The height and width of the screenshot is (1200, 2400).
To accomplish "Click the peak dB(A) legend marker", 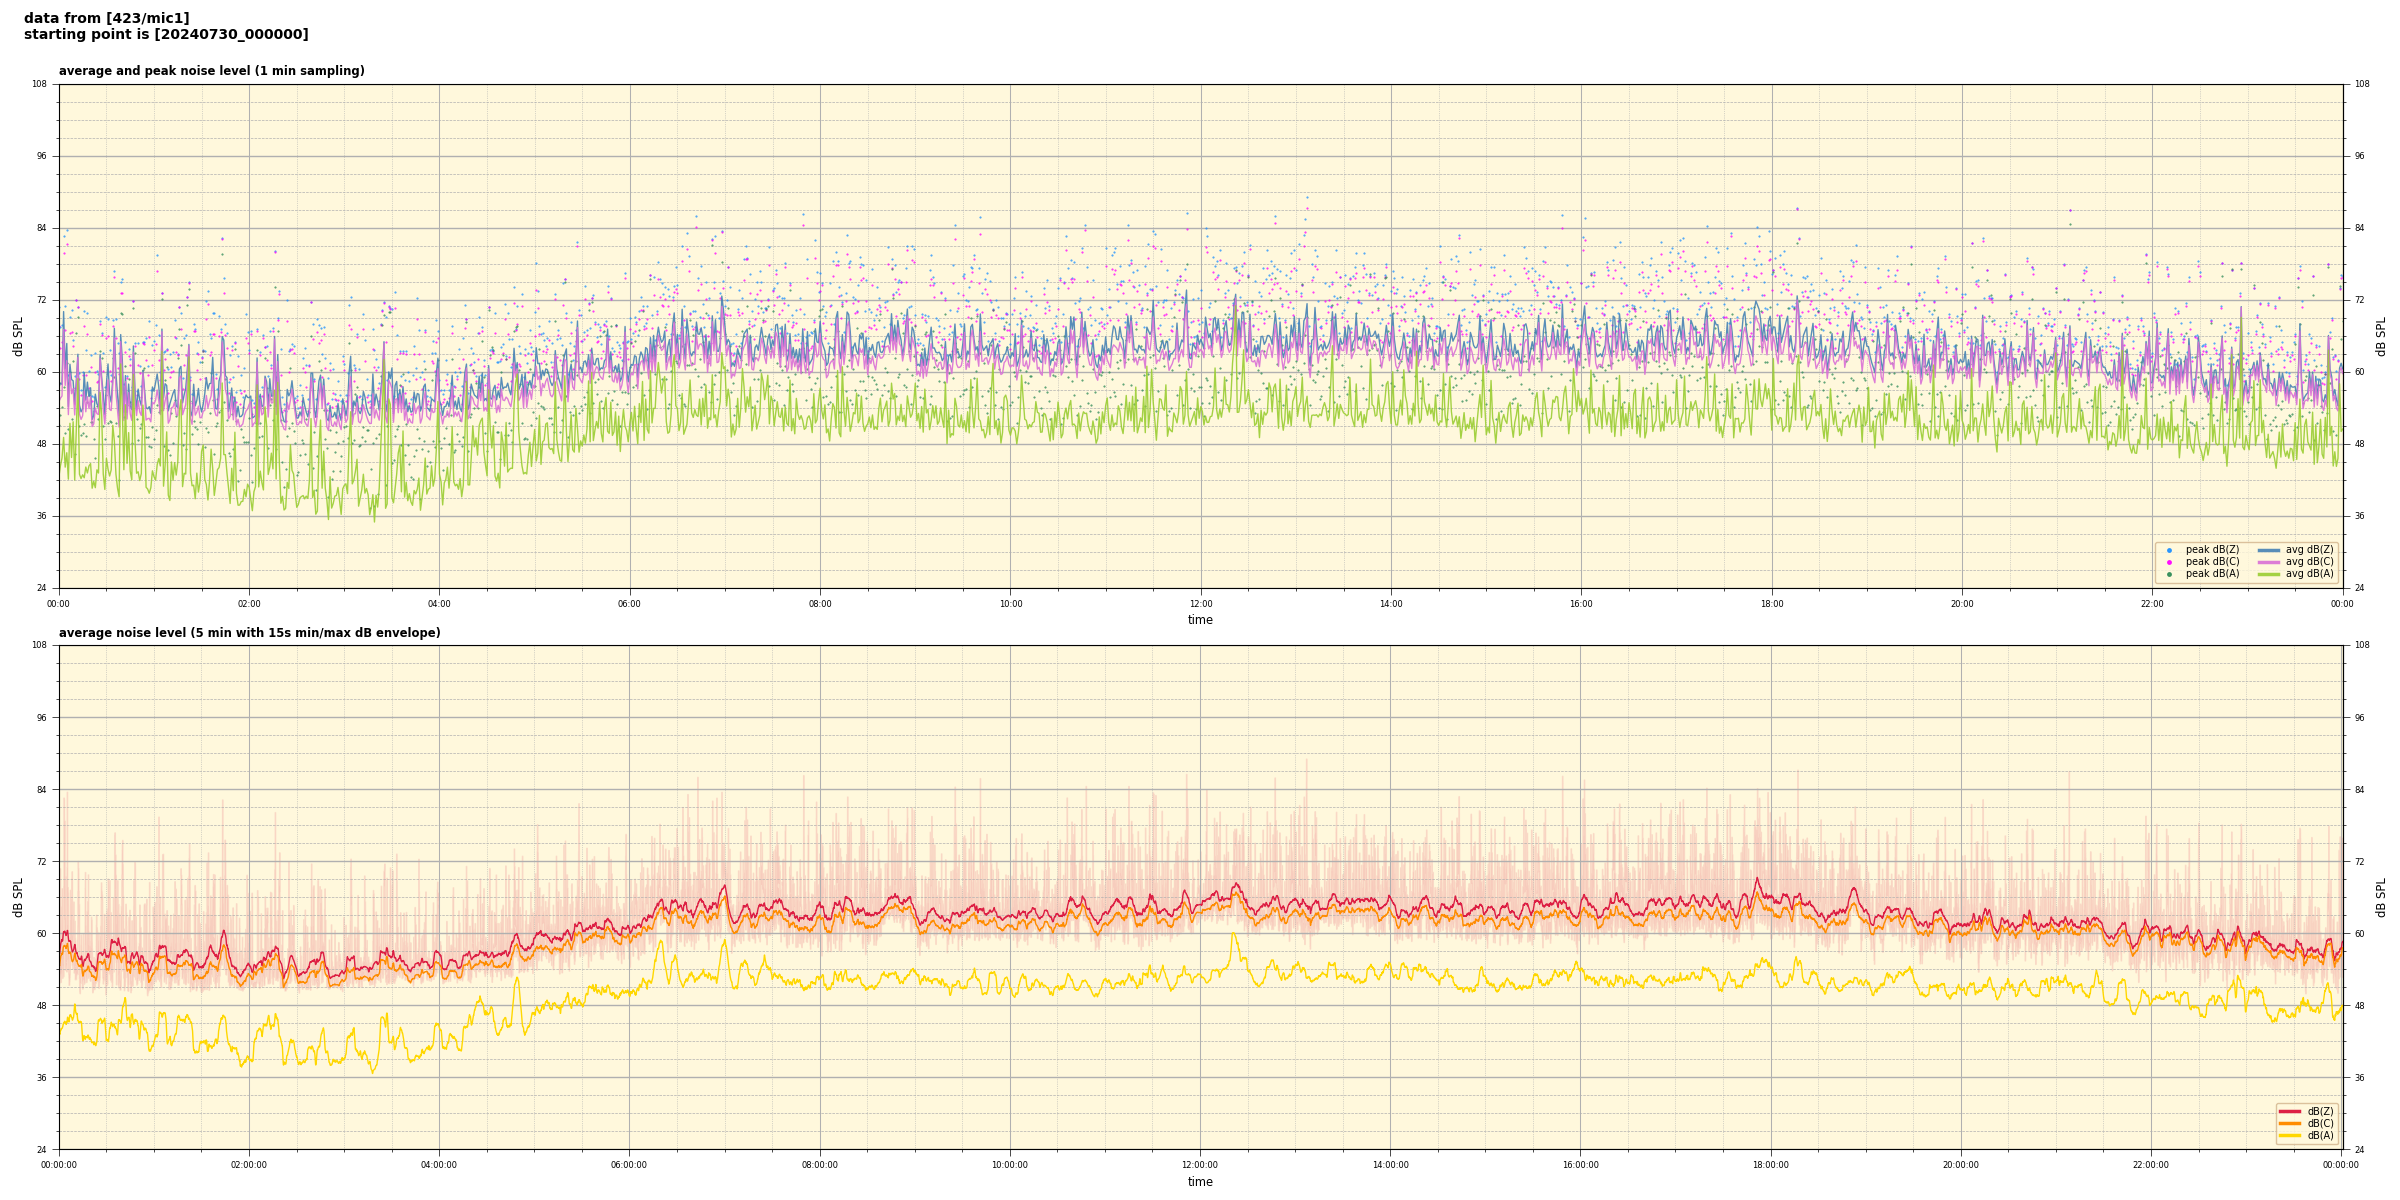I will pyautogui.click(x=2169, y=574).
